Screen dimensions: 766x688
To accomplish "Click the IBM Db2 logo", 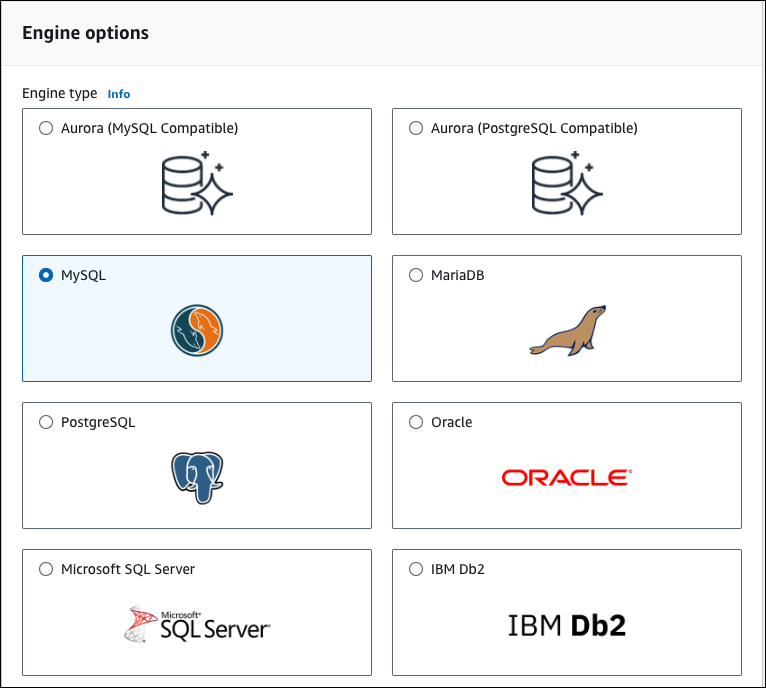I will tap(567, 626).
